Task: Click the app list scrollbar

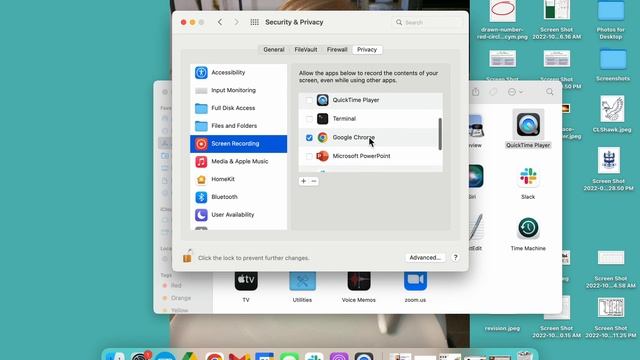Action: tap(440, 134)
